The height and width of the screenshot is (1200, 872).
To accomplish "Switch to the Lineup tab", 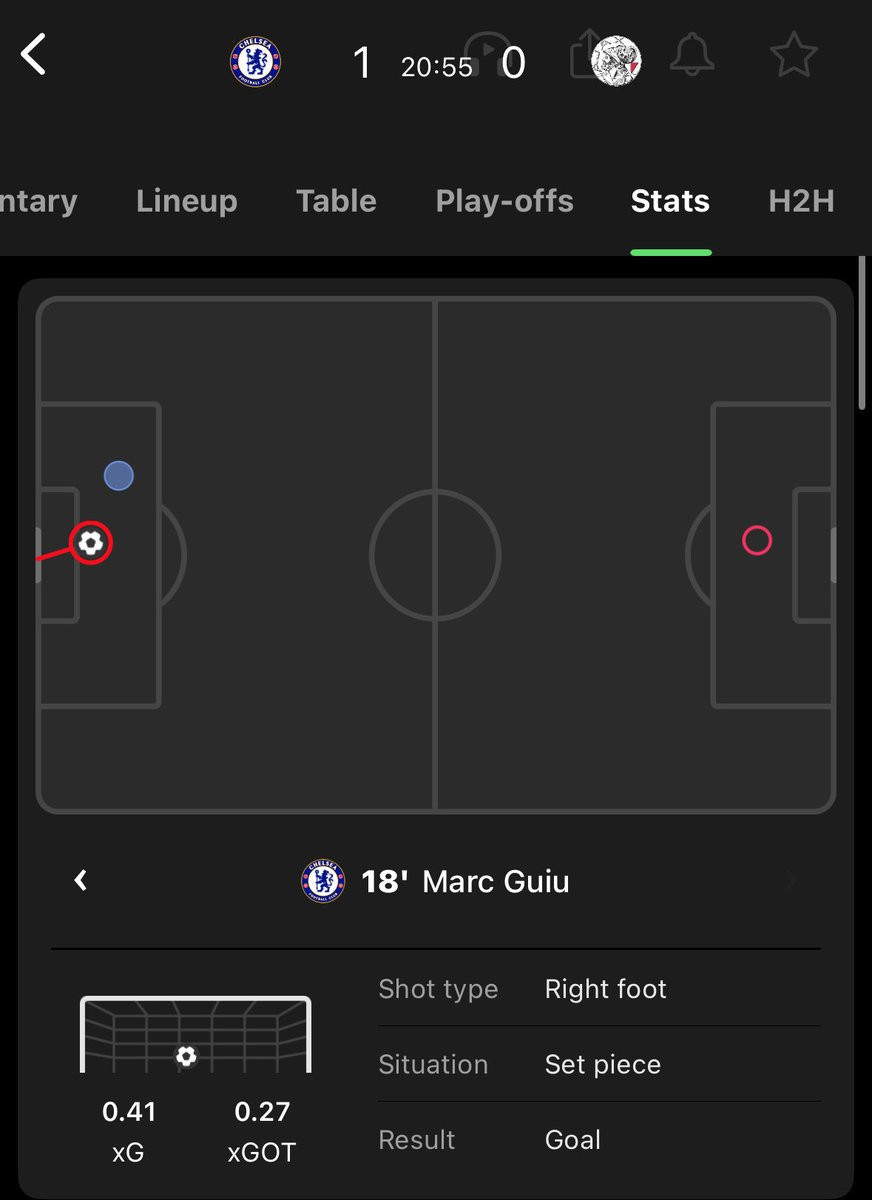I will (187, 201).
